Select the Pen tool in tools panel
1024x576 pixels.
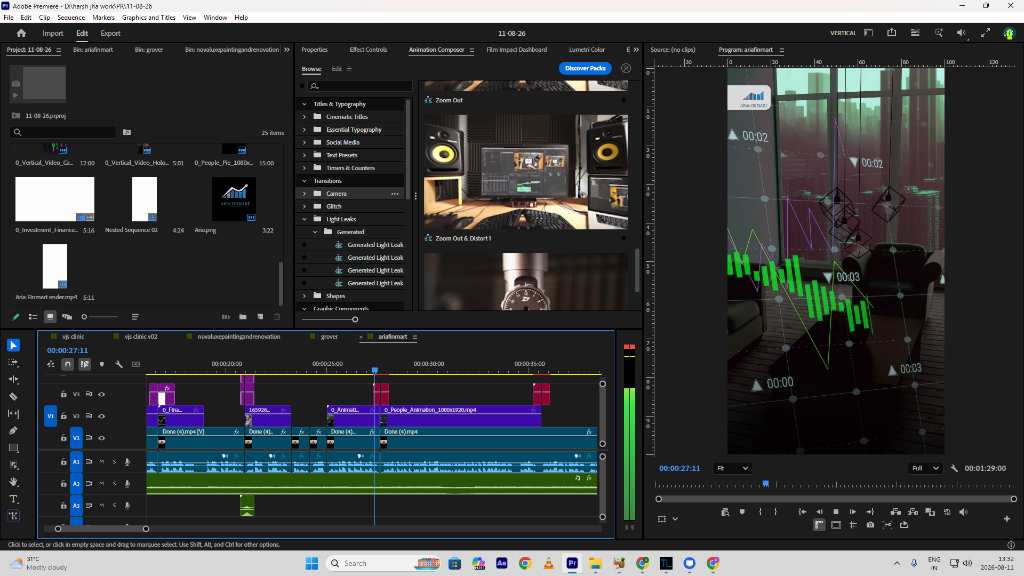tap(13, 430)
